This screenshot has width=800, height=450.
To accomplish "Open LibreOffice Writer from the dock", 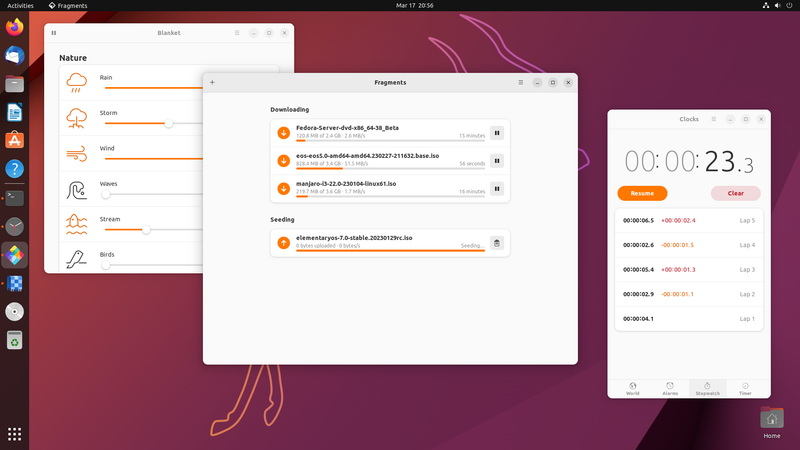I will click(14, 112).
